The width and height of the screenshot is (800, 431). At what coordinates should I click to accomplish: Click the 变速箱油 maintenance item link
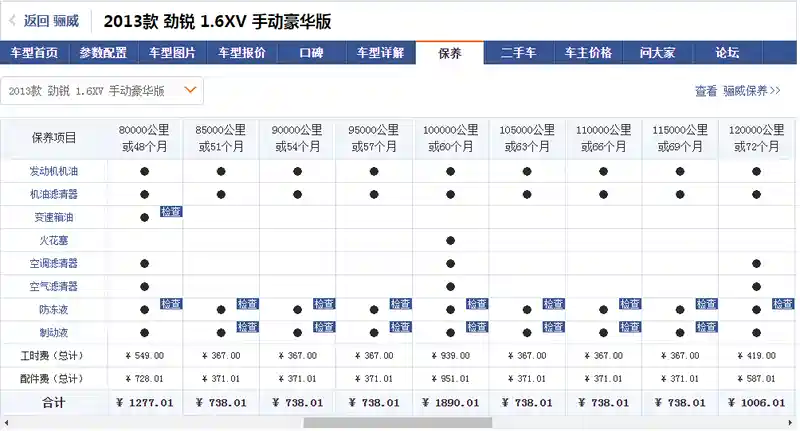pyautogui.click(x=54, y=217)
